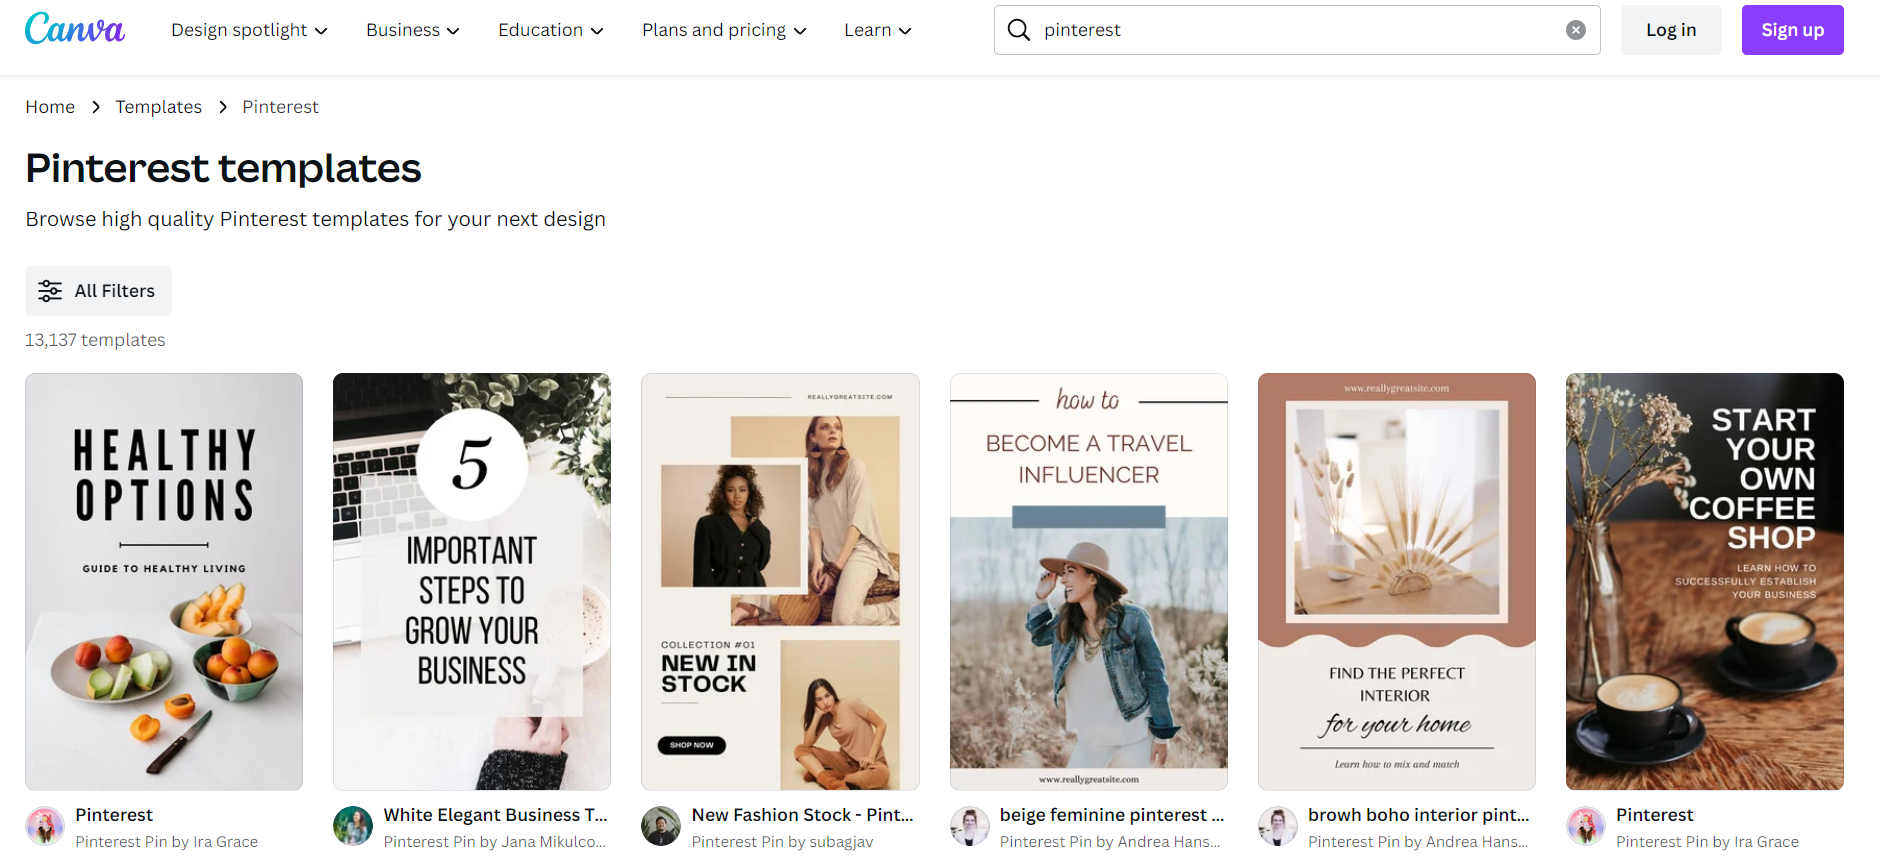Clear the search field with X icon

(1575, 30)
